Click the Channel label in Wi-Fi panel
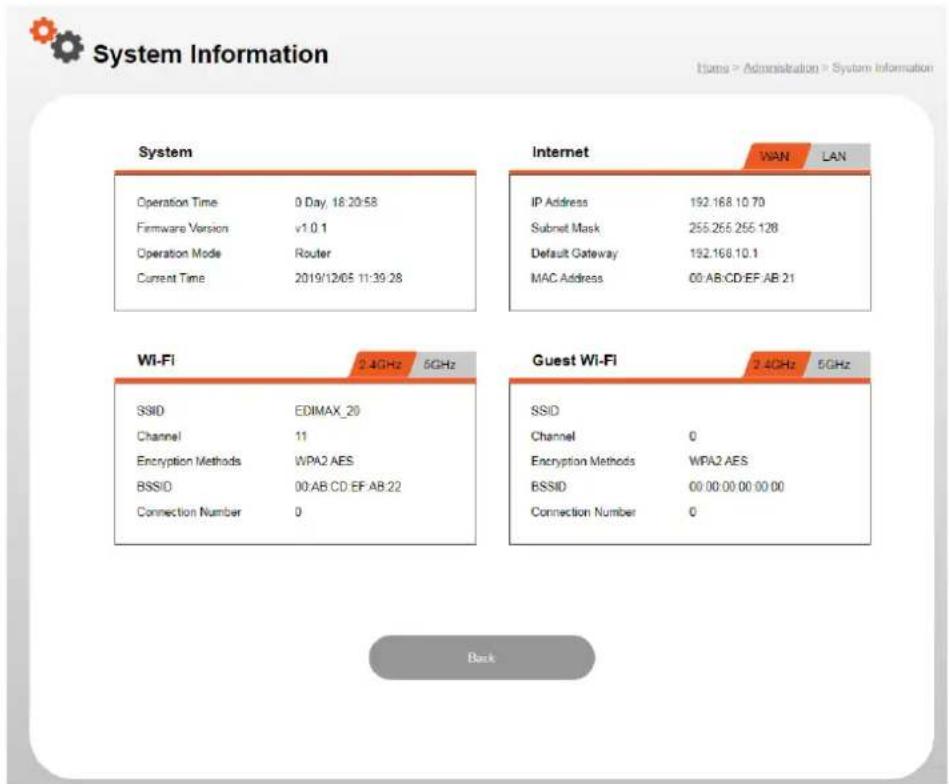 point(159,436)
